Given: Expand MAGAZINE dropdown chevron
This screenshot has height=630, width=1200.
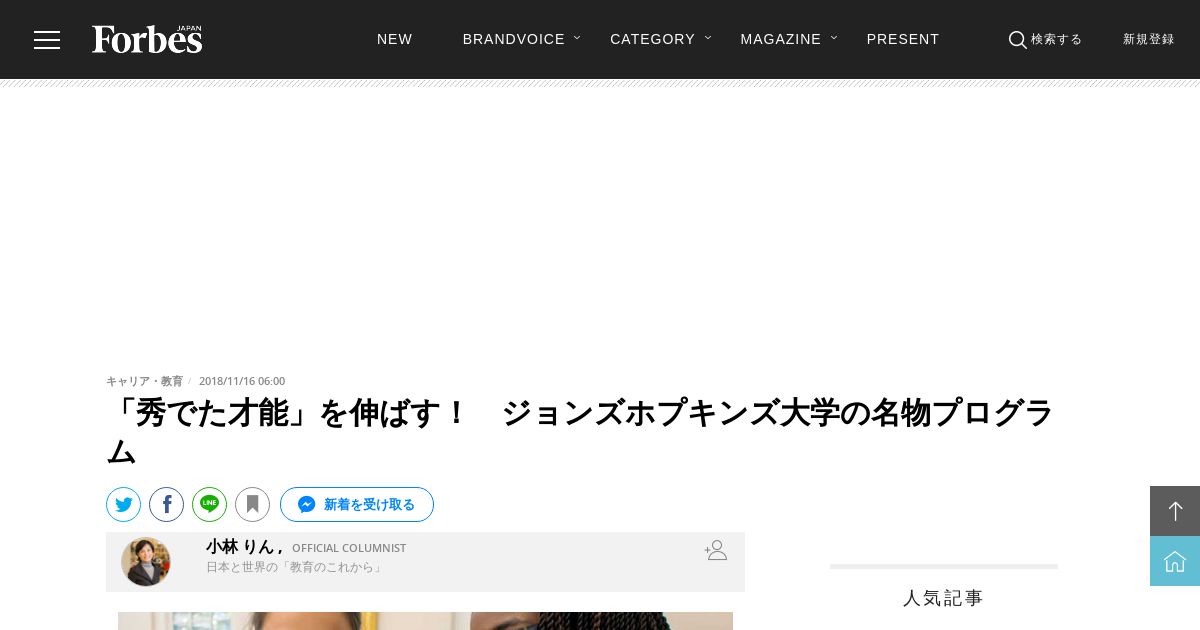Looking at the screenshot, I should coord(834,38).
